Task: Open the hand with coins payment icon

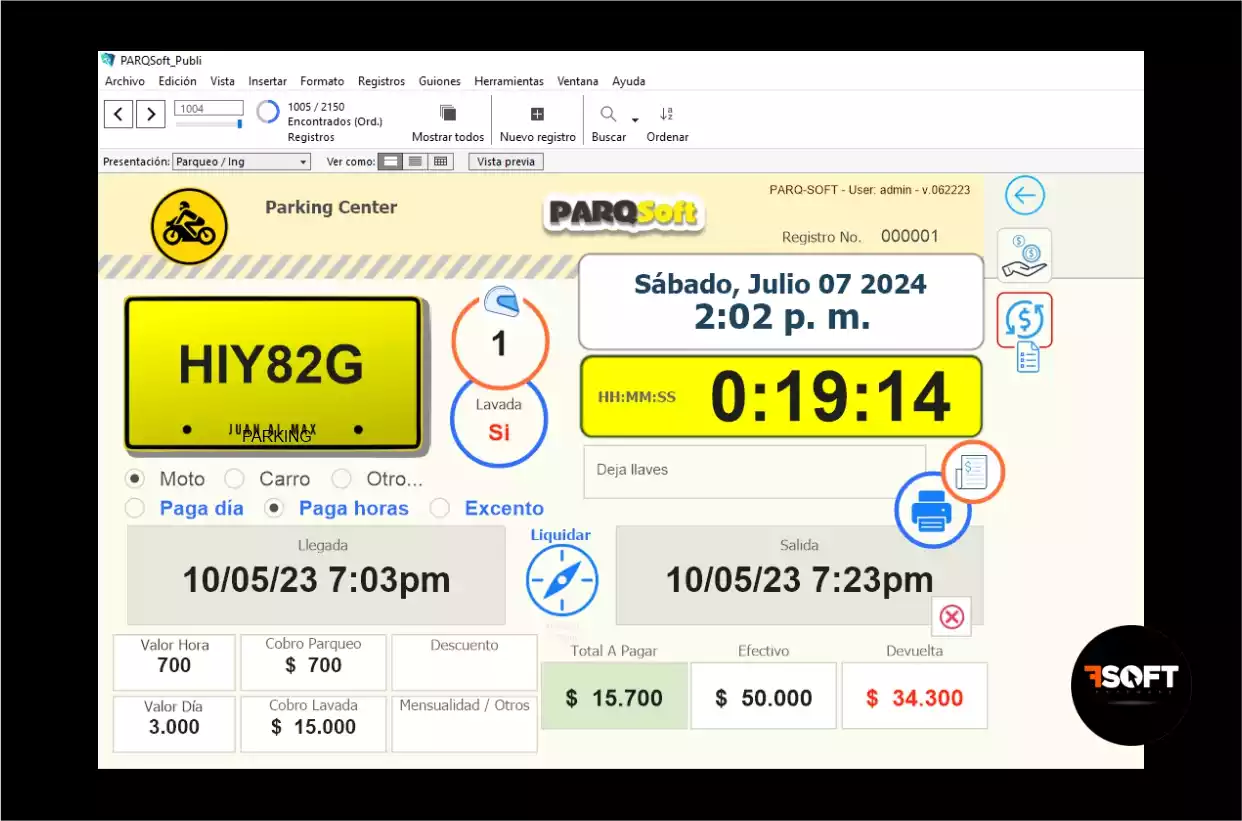Action: 1024,255
